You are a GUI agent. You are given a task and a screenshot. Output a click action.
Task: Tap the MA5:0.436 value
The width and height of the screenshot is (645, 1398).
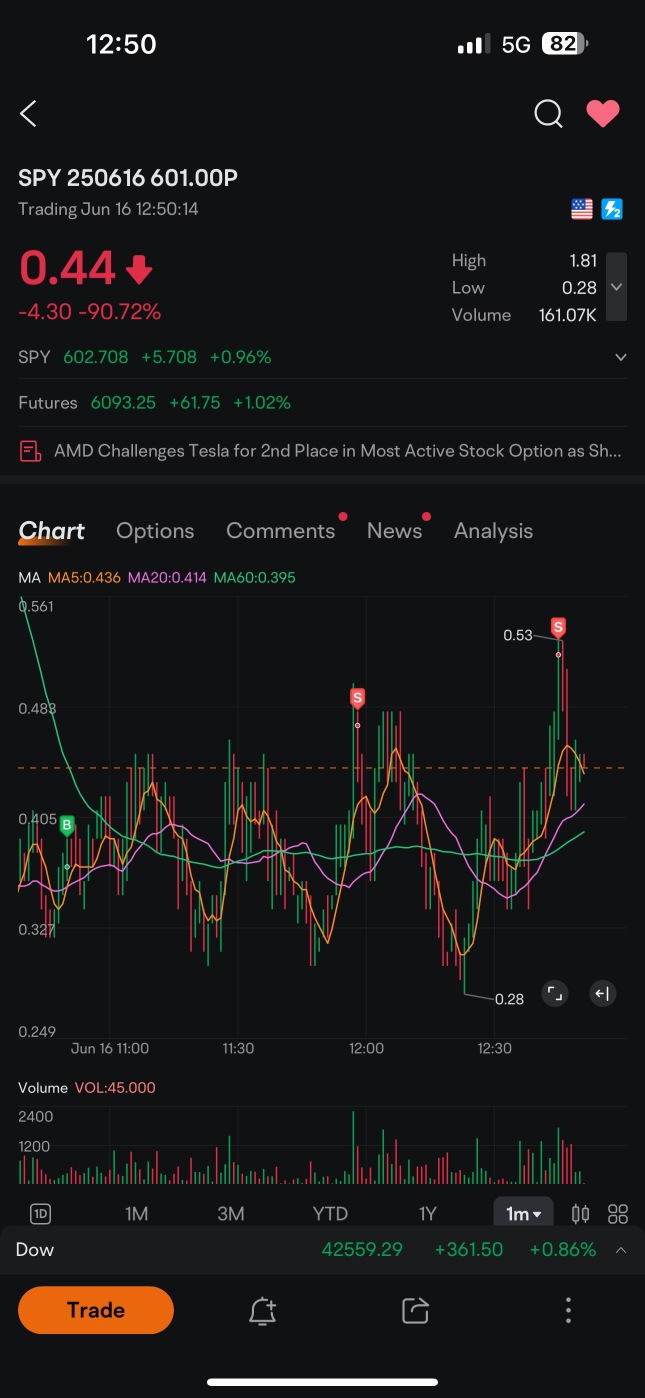pos(84,577)
